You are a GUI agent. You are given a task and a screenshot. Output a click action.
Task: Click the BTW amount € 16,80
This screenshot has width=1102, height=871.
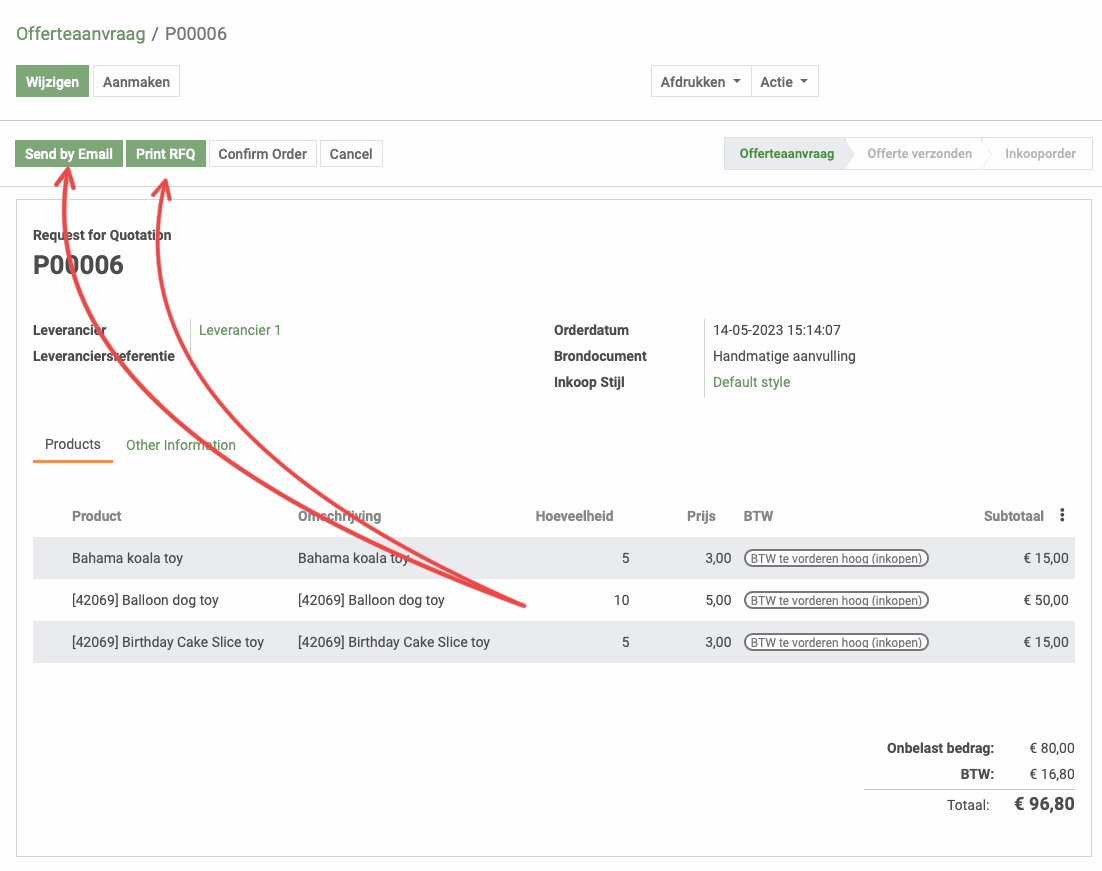point(1052,774)
